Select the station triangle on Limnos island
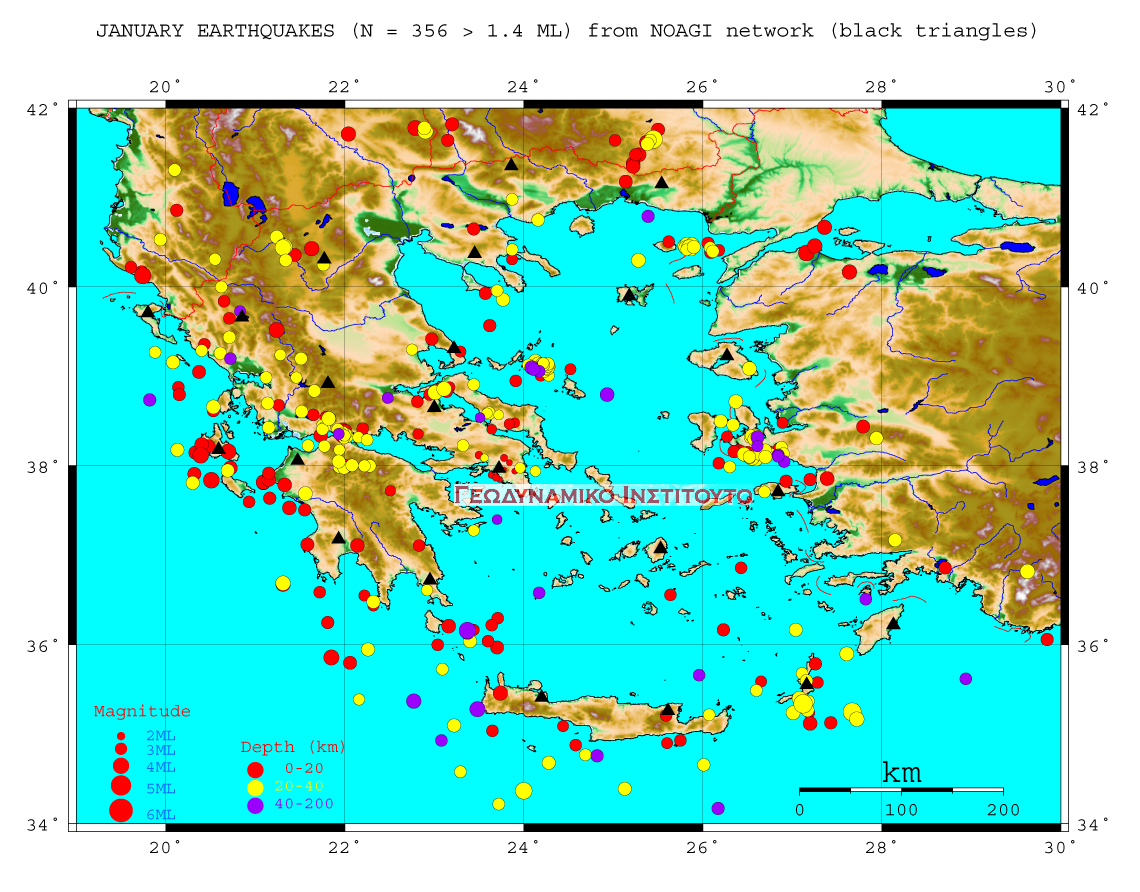The height and width of the screenshot is (892, 1140). pos(629,295)
